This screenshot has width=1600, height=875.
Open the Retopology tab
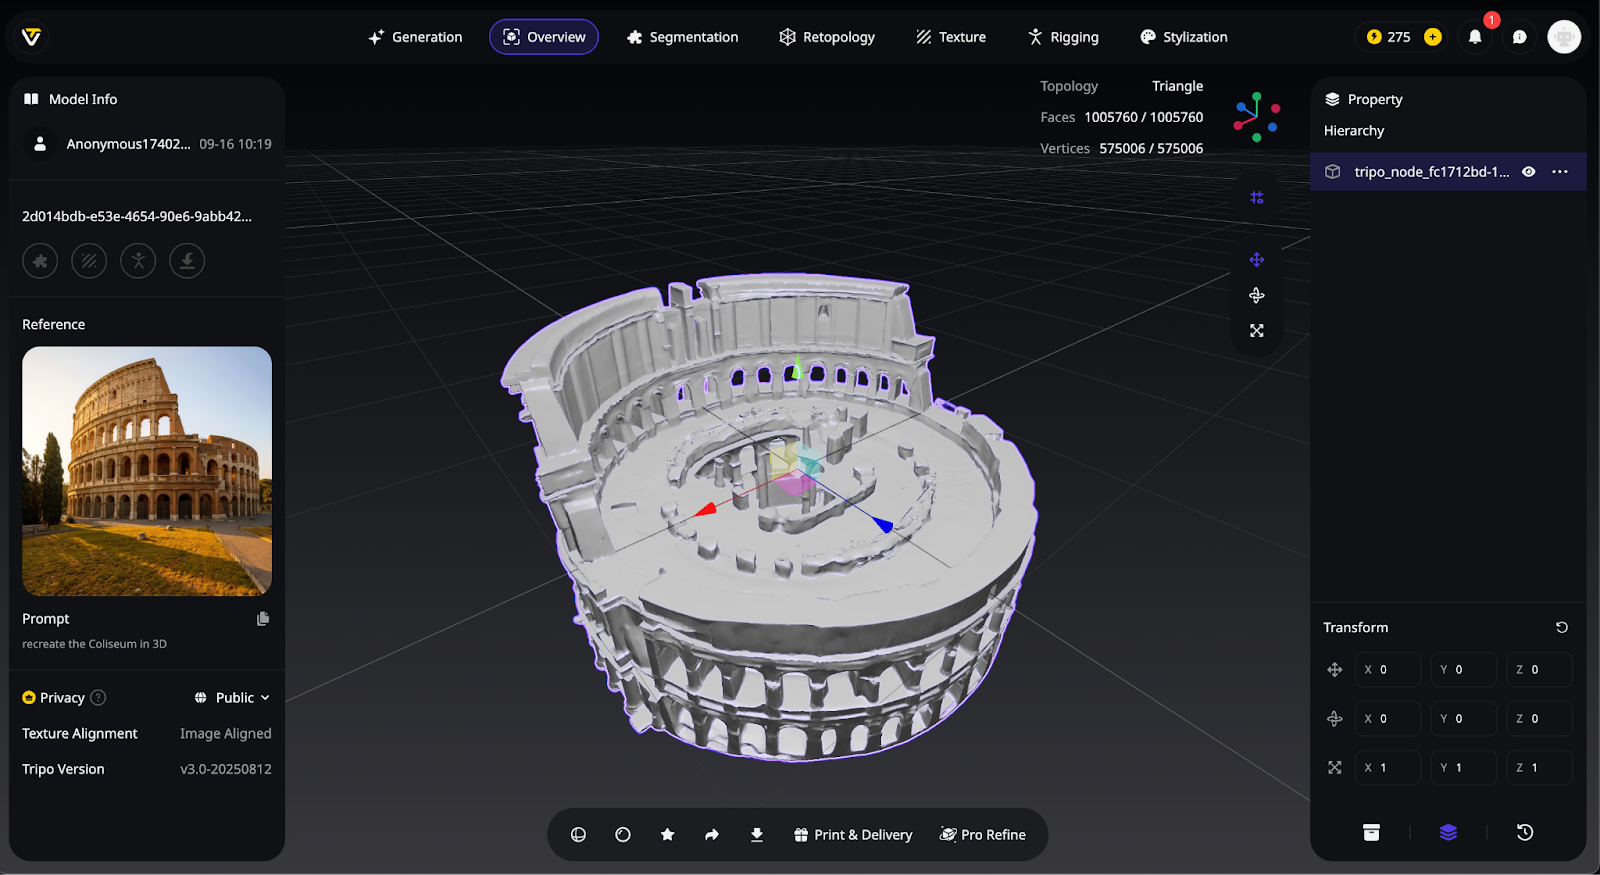[x=827, y=37]
